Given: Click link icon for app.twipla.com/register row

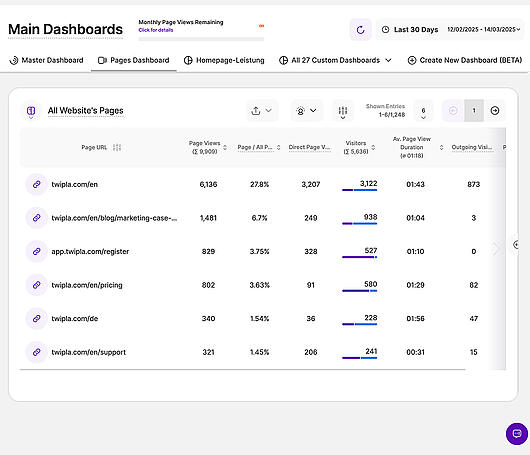Looking at the screenshot, I should point(37,251).
